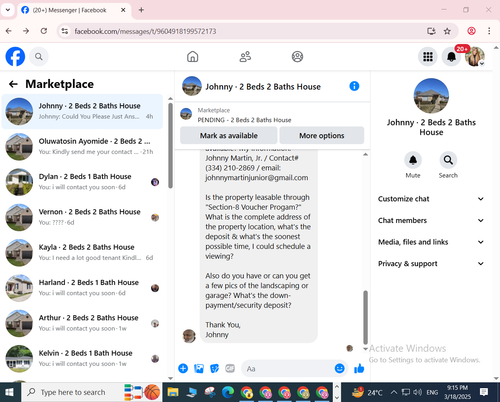Open the Facebook logo home link

15,57
